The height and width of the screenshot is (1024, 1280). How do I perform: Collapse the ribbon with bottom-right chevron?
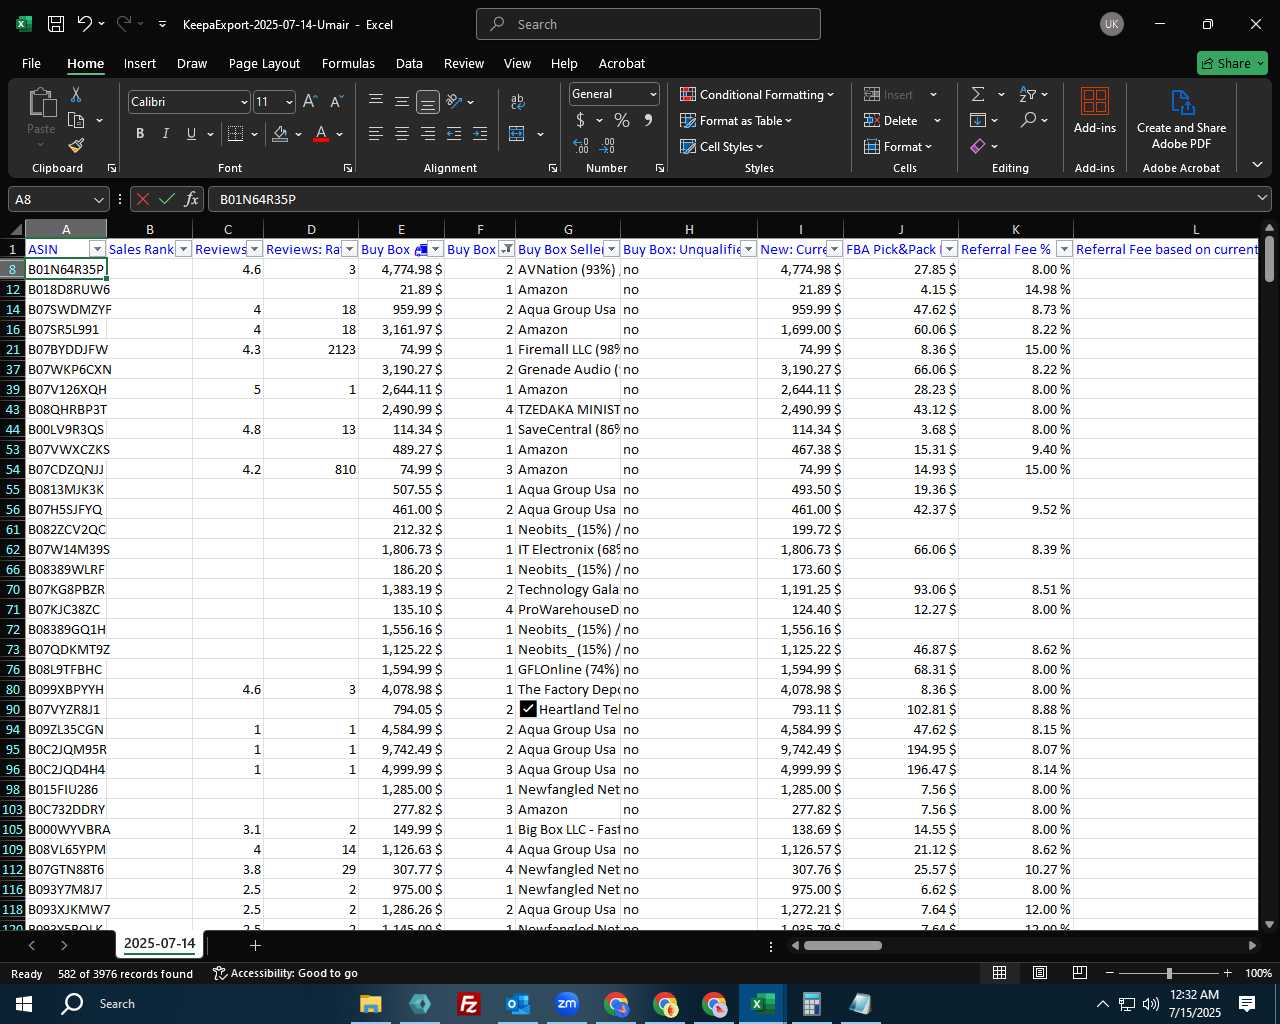point(1258,164)
